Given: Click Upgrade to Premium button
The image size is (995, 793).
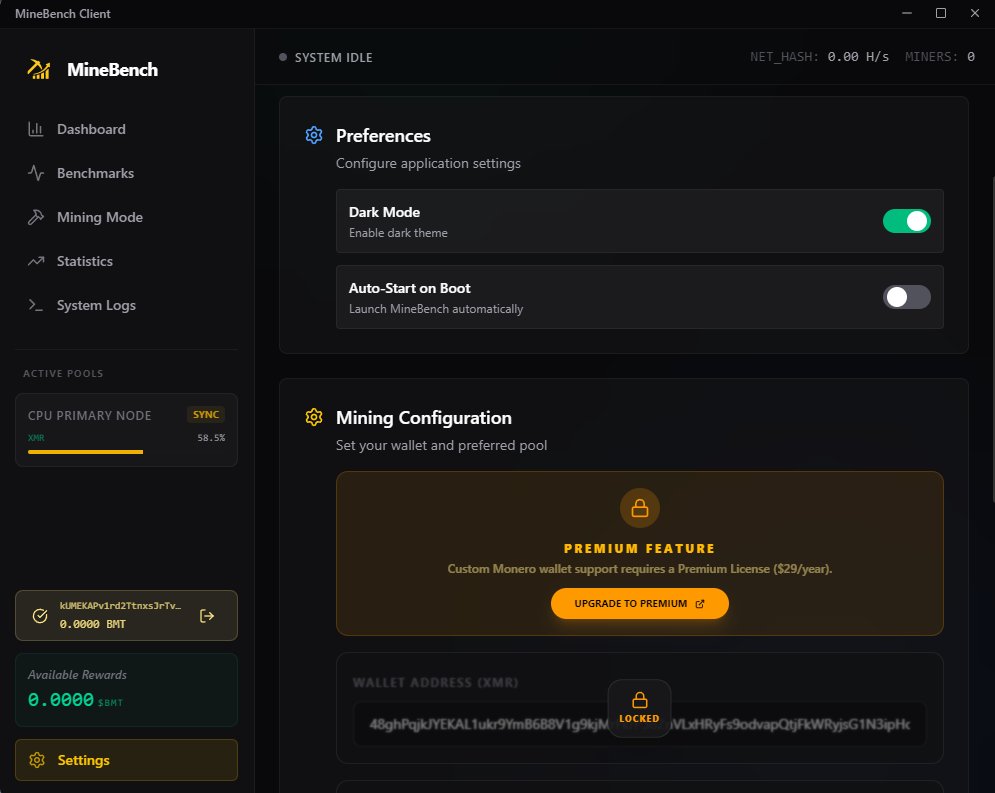Looking at the screenshot, I should pyautogui.click(x=639, y=603).
